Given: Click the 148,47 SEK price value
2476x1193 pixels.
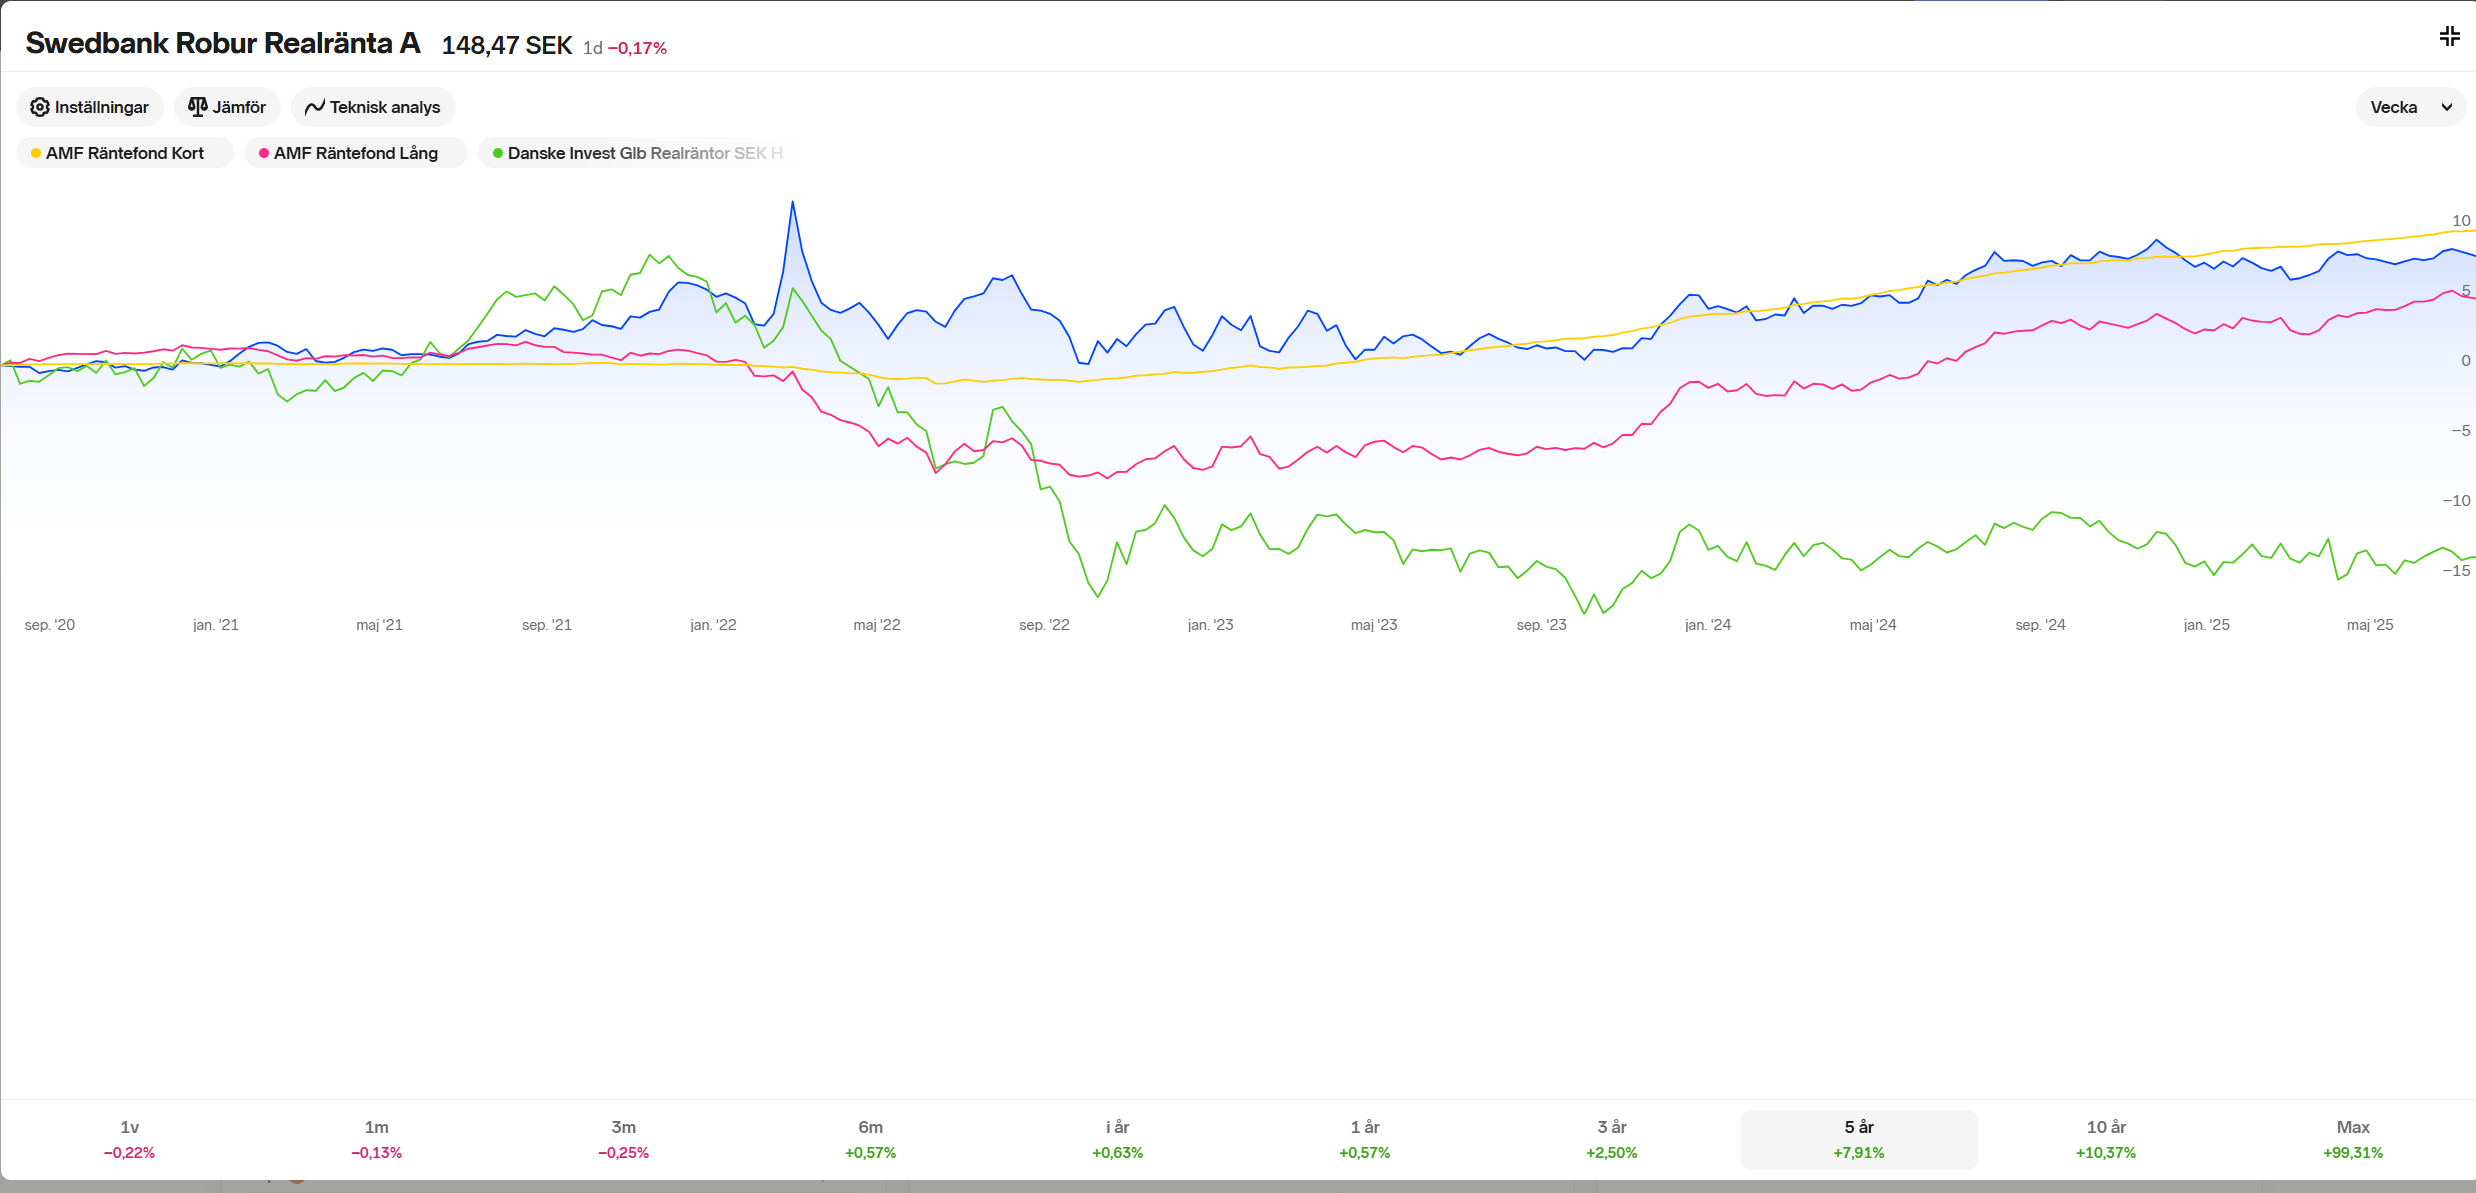Looking at the screenshot, I should 506,46.
